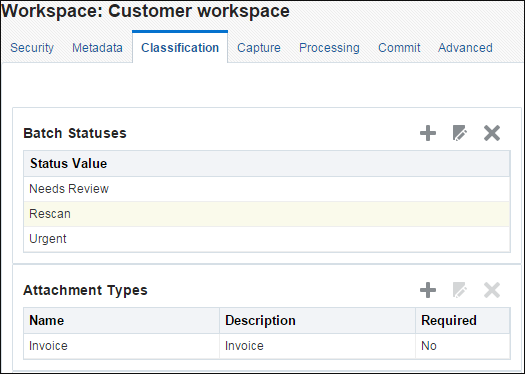The height and width of the screenshot is (374, 525).
Task: Click the disabled edit attachment type icon
Action: click(x=460, y=290)
